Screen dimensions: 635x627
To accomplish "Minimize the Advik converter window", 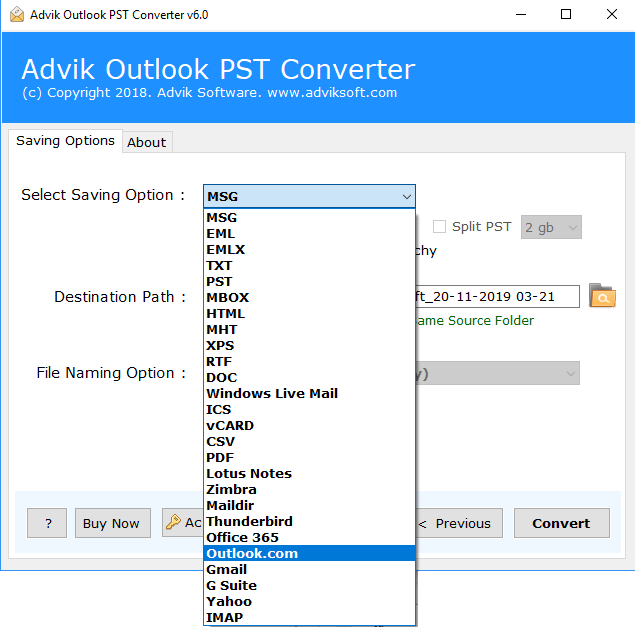I will [x=521, y=15].
